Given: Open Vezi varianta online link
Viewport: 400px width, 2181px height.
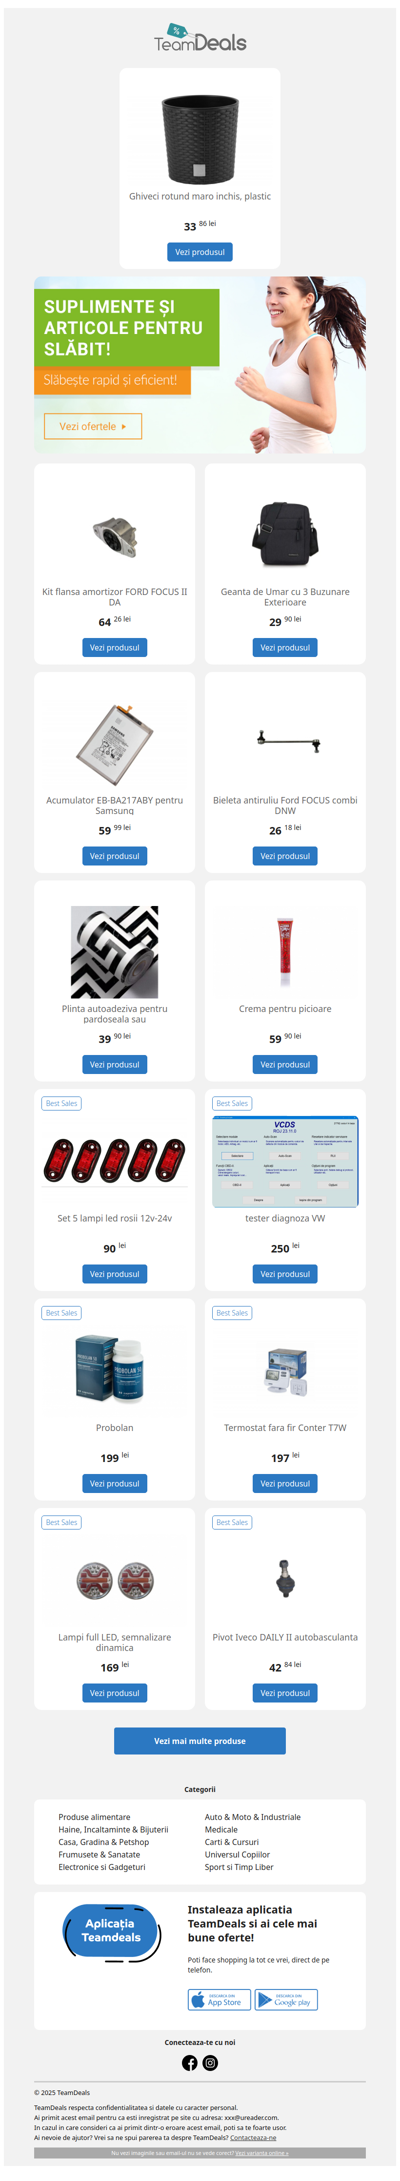Looking at the screenshot, I should point(261,2153).
